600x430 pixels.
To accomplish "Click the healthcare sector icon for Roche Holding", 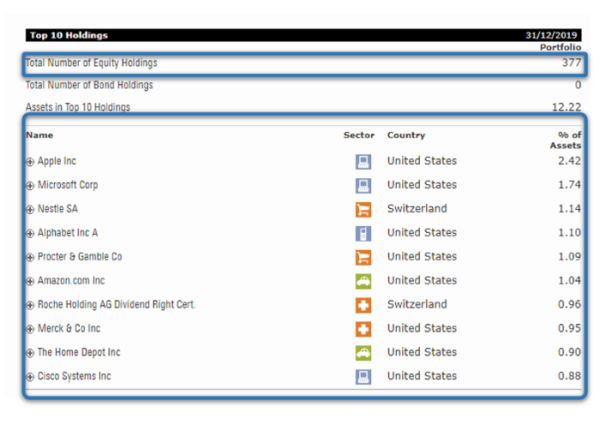I will [x=363, y=305].
